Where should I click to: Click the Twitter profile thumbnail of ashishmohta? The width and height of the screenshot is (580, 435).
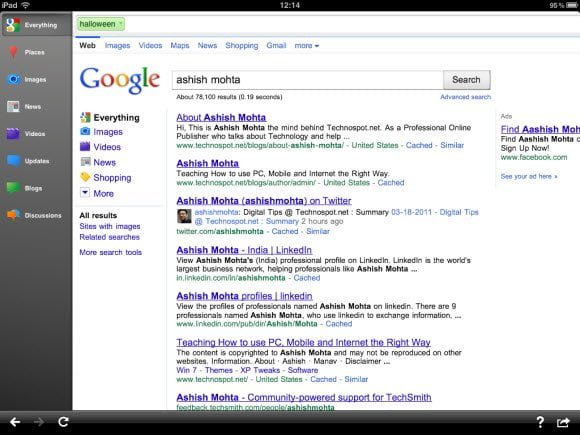click(184, 216)
